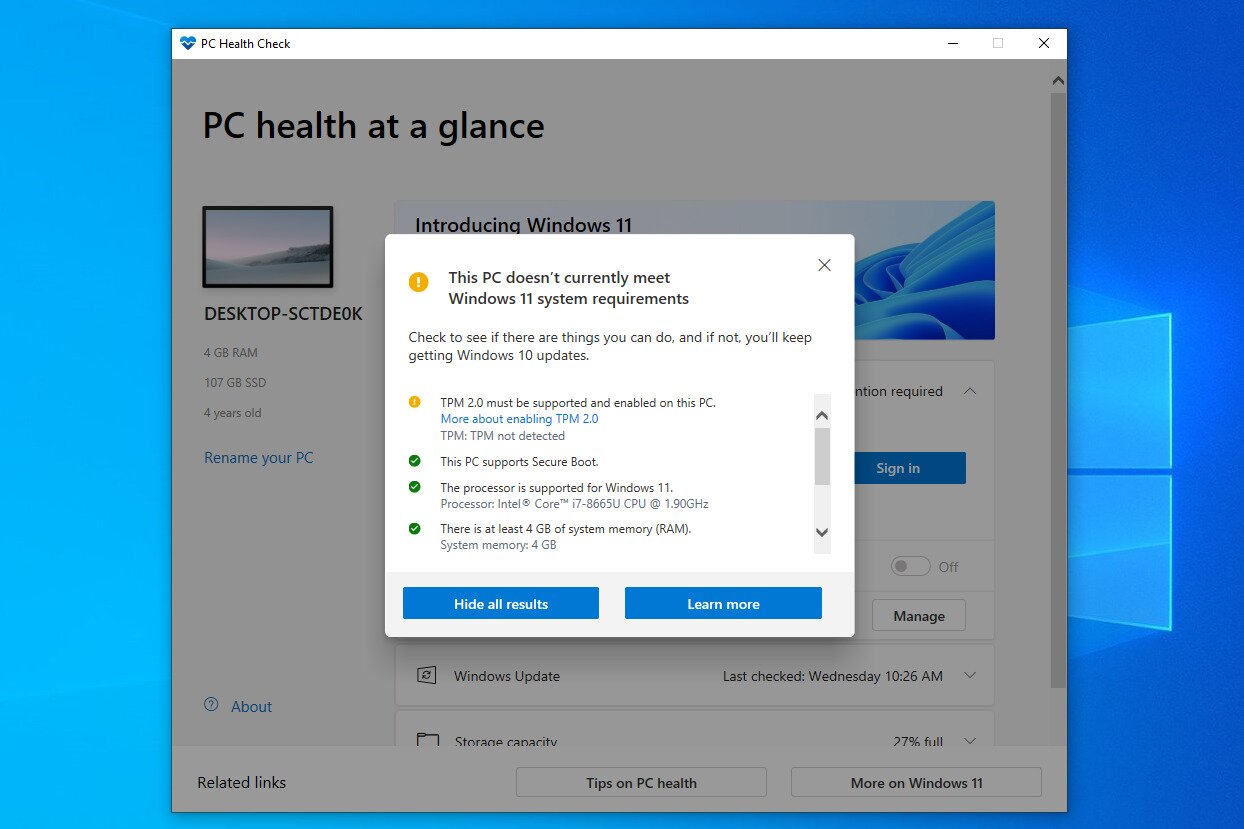
Task: Click Hide all results button
Action: pos(501,604)
